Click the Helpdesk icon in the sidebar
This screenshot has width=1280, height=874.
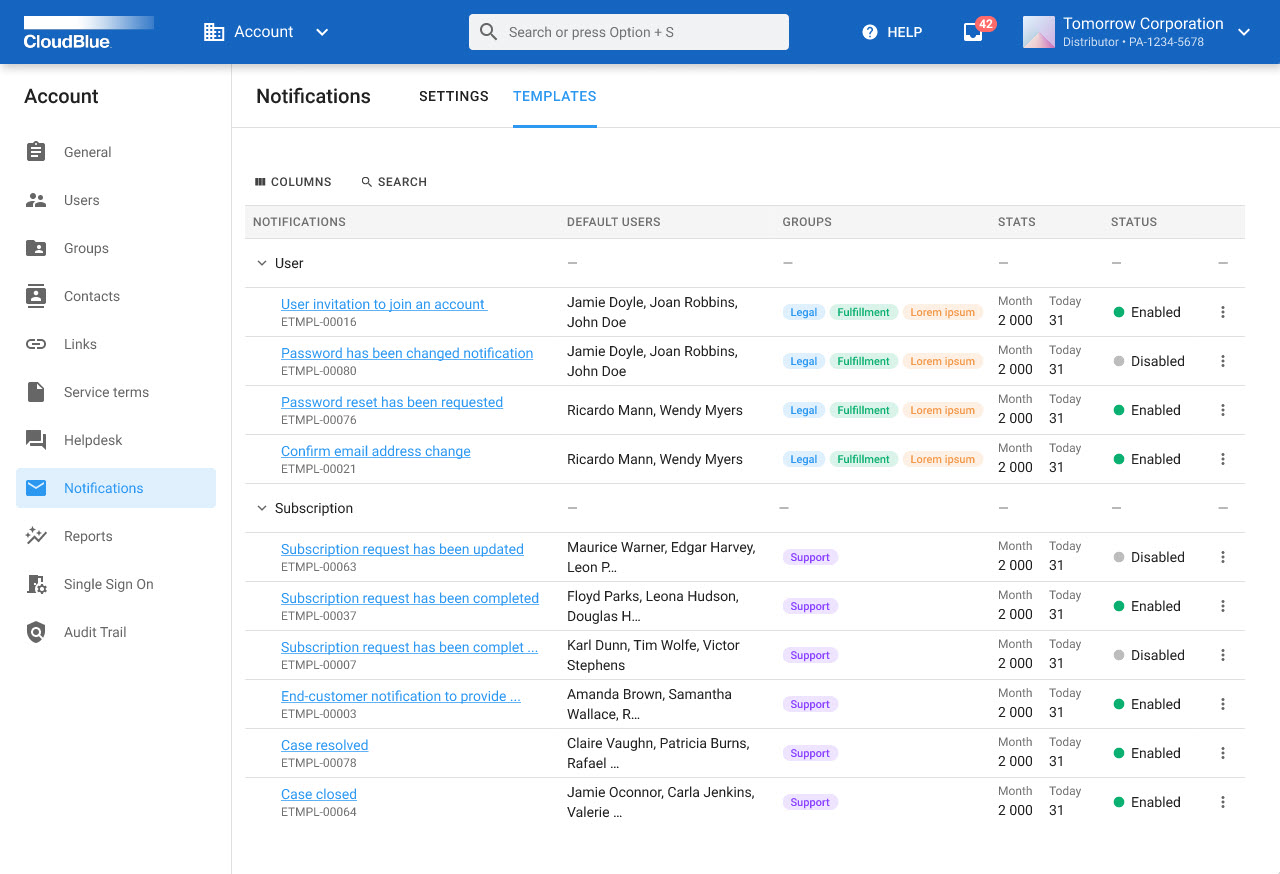37,440
